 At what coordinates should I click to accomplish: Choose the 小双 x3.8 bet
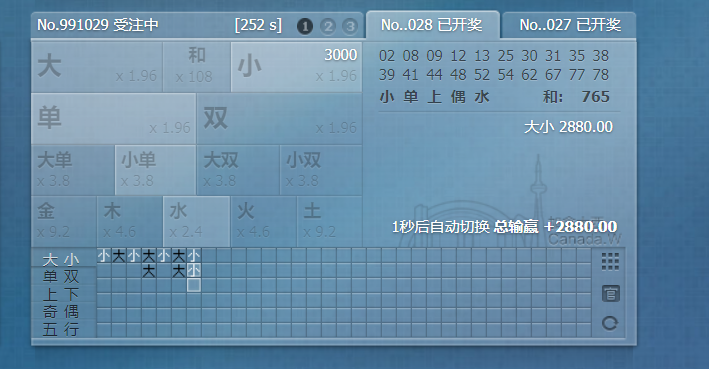321,170
